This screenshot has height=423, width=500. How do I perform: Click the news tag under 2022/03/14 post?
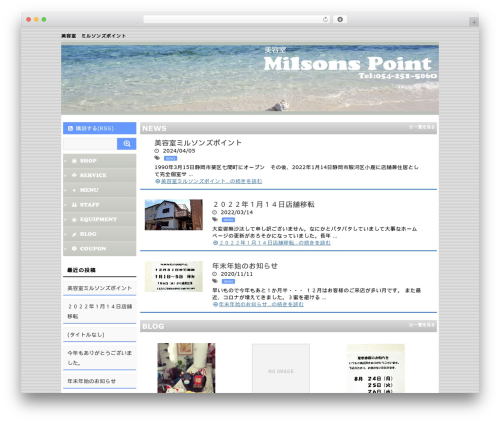(x=228, y=220)
